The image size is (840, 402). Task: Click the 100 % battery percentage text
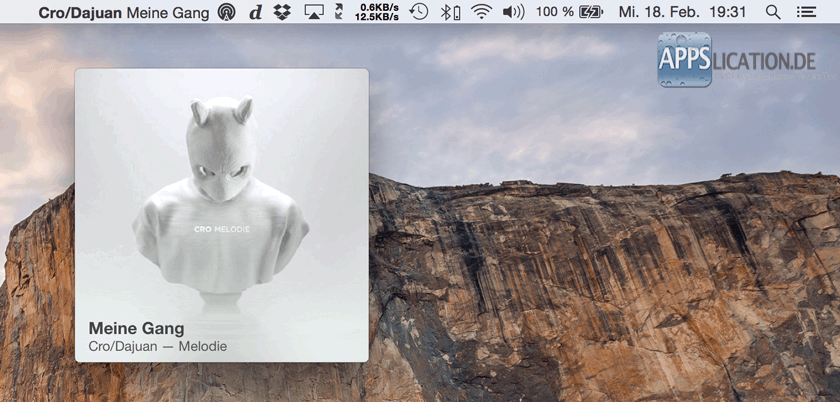(555, 12)
